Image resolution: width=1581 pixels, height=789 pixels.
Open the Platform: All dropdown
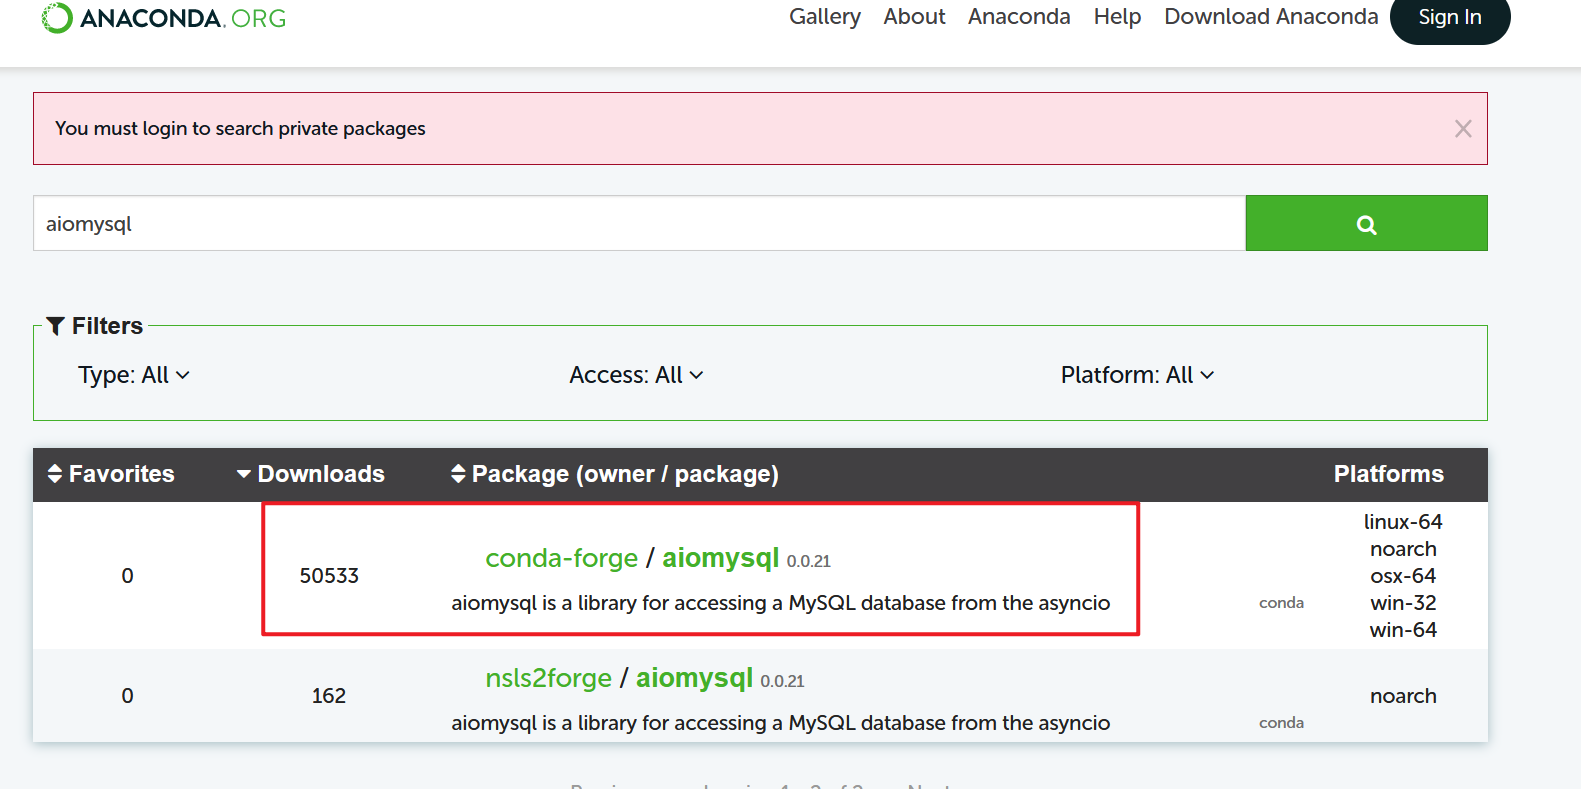(x=1137, y=375)
